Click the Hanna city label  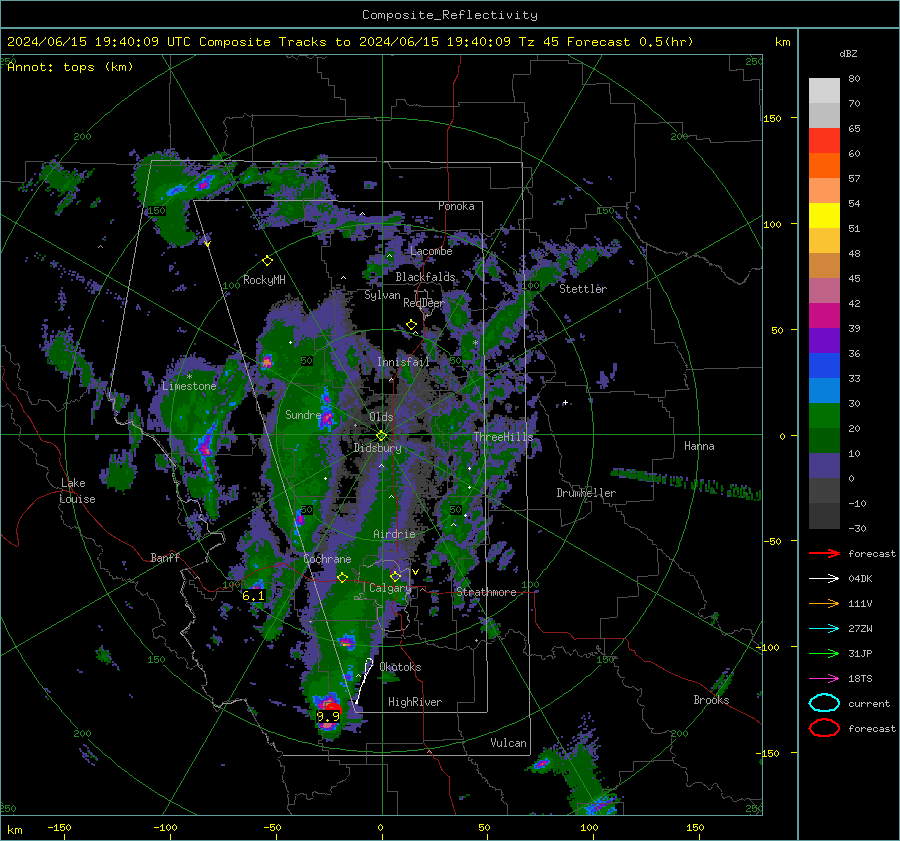tap(699, 446)
